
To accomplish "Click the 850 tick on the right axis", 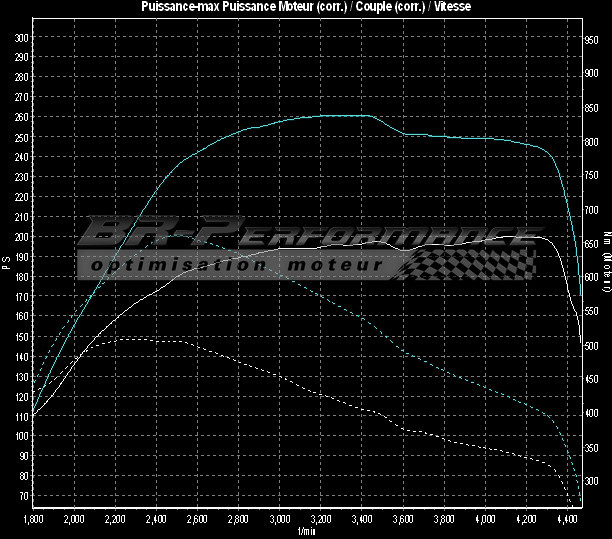I will 591,107.
